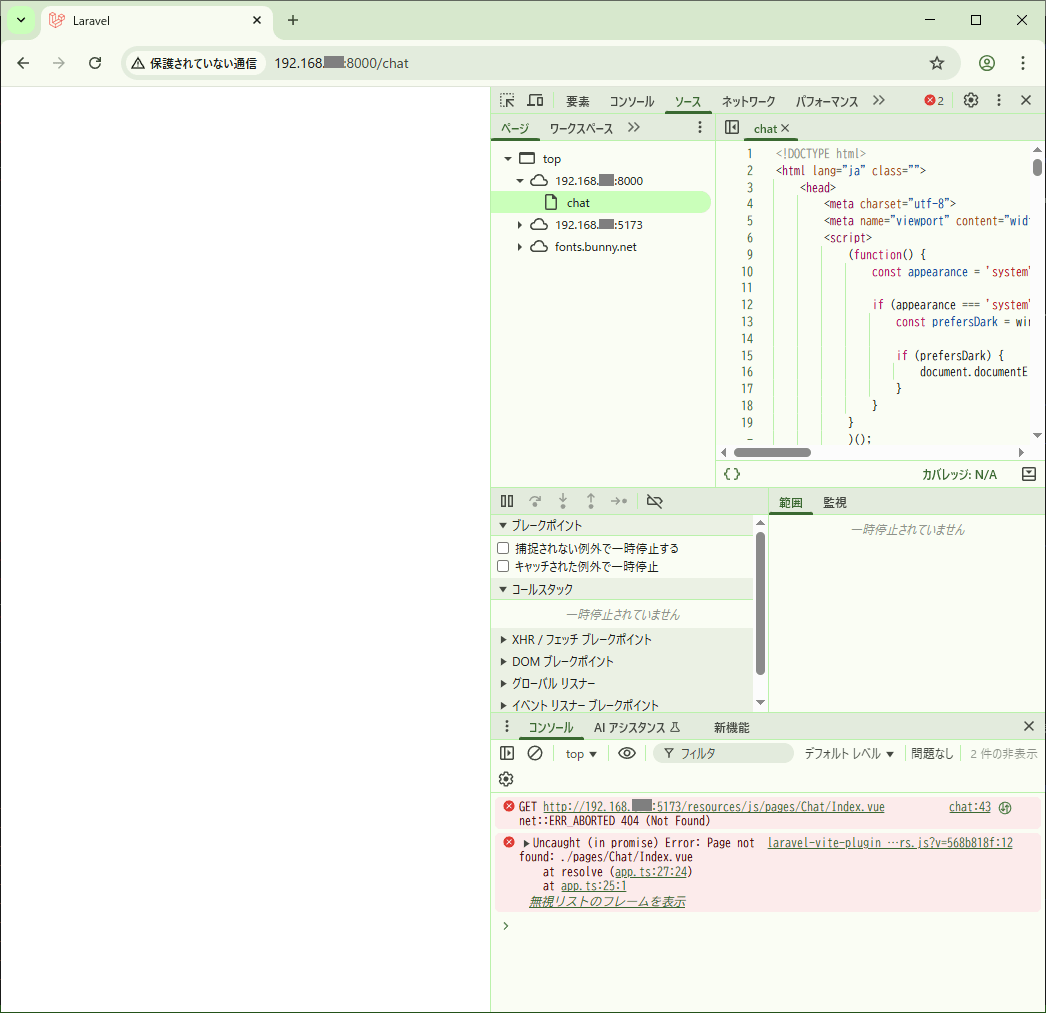
Task: Open the デフォルト レベル dropdown
Action: 849,754
